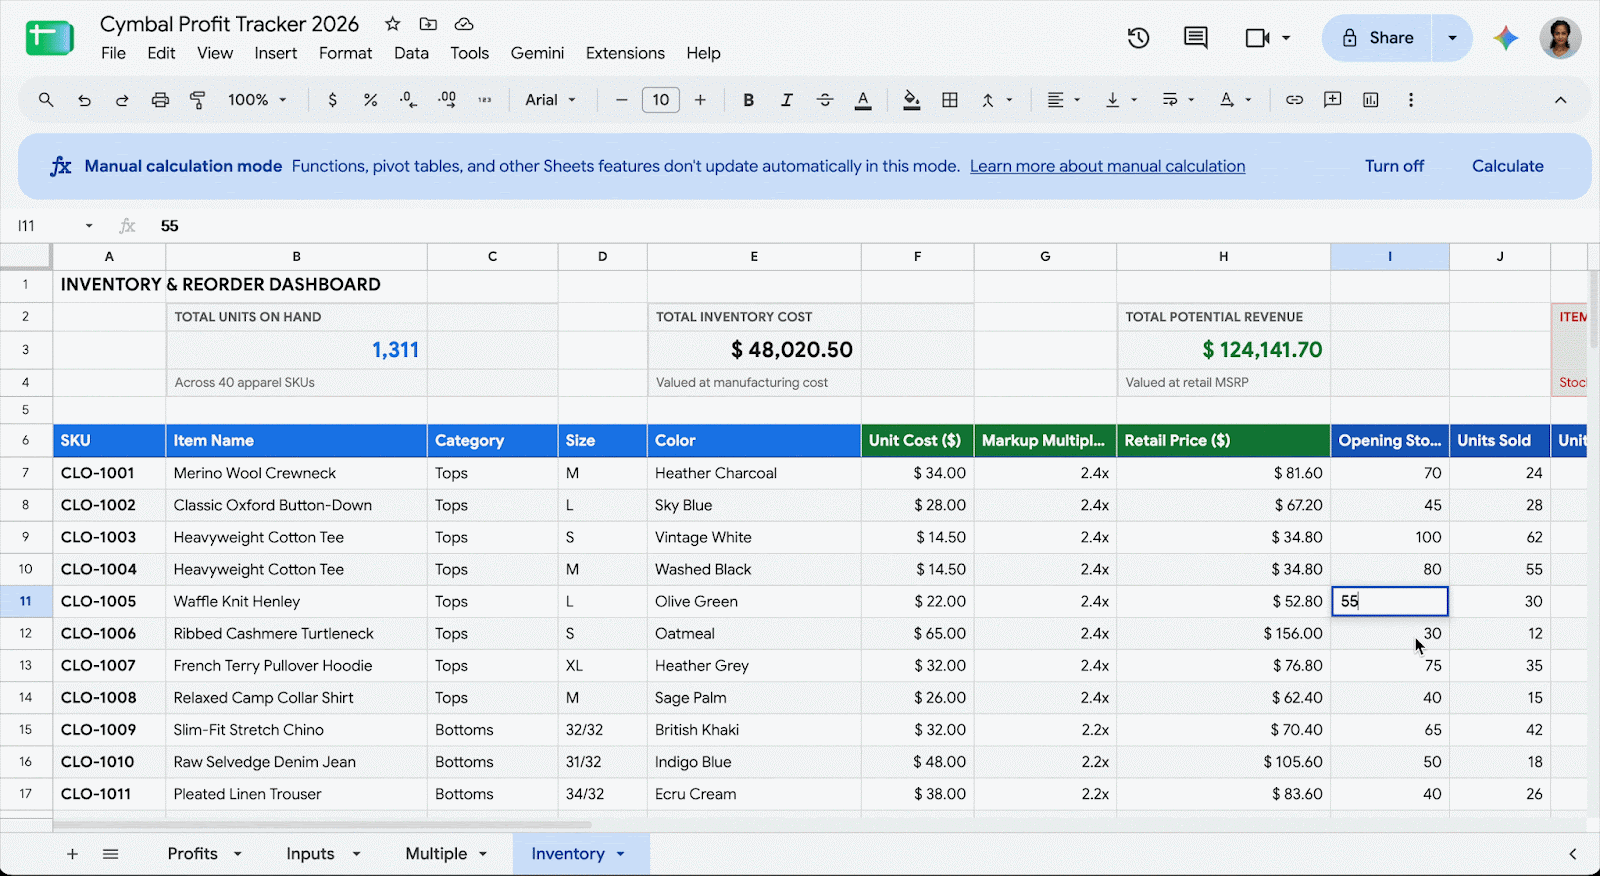Show the side panel chevron
This screenshot has width=1600, height=876.
(1572, 854)
